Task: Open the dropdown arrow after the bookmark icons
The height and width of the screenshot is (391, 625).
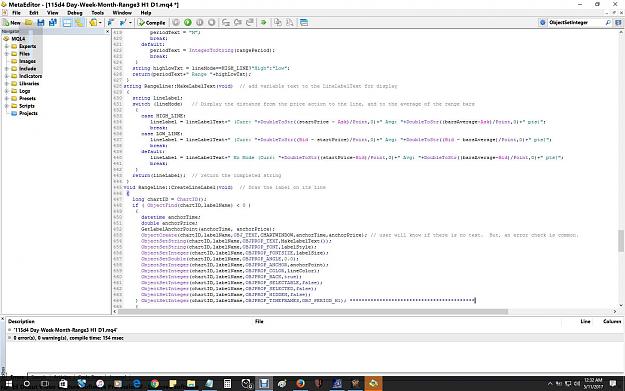Action: (x=130, y=23)
